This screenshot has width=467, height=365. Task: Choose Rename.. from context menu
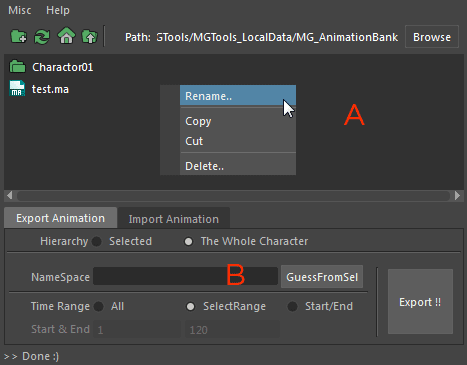click(x=238, y=96)
